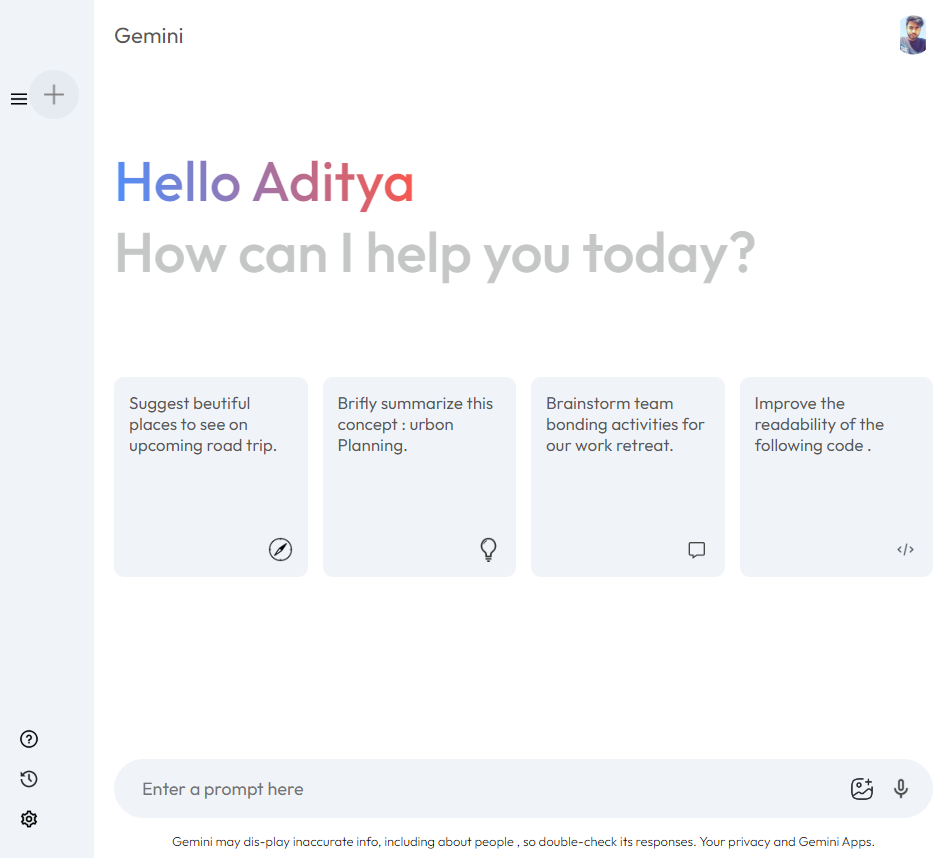This screenshot has width=948, height=858.
Task: Open the user profile picture
Action: tap(913, 35)
